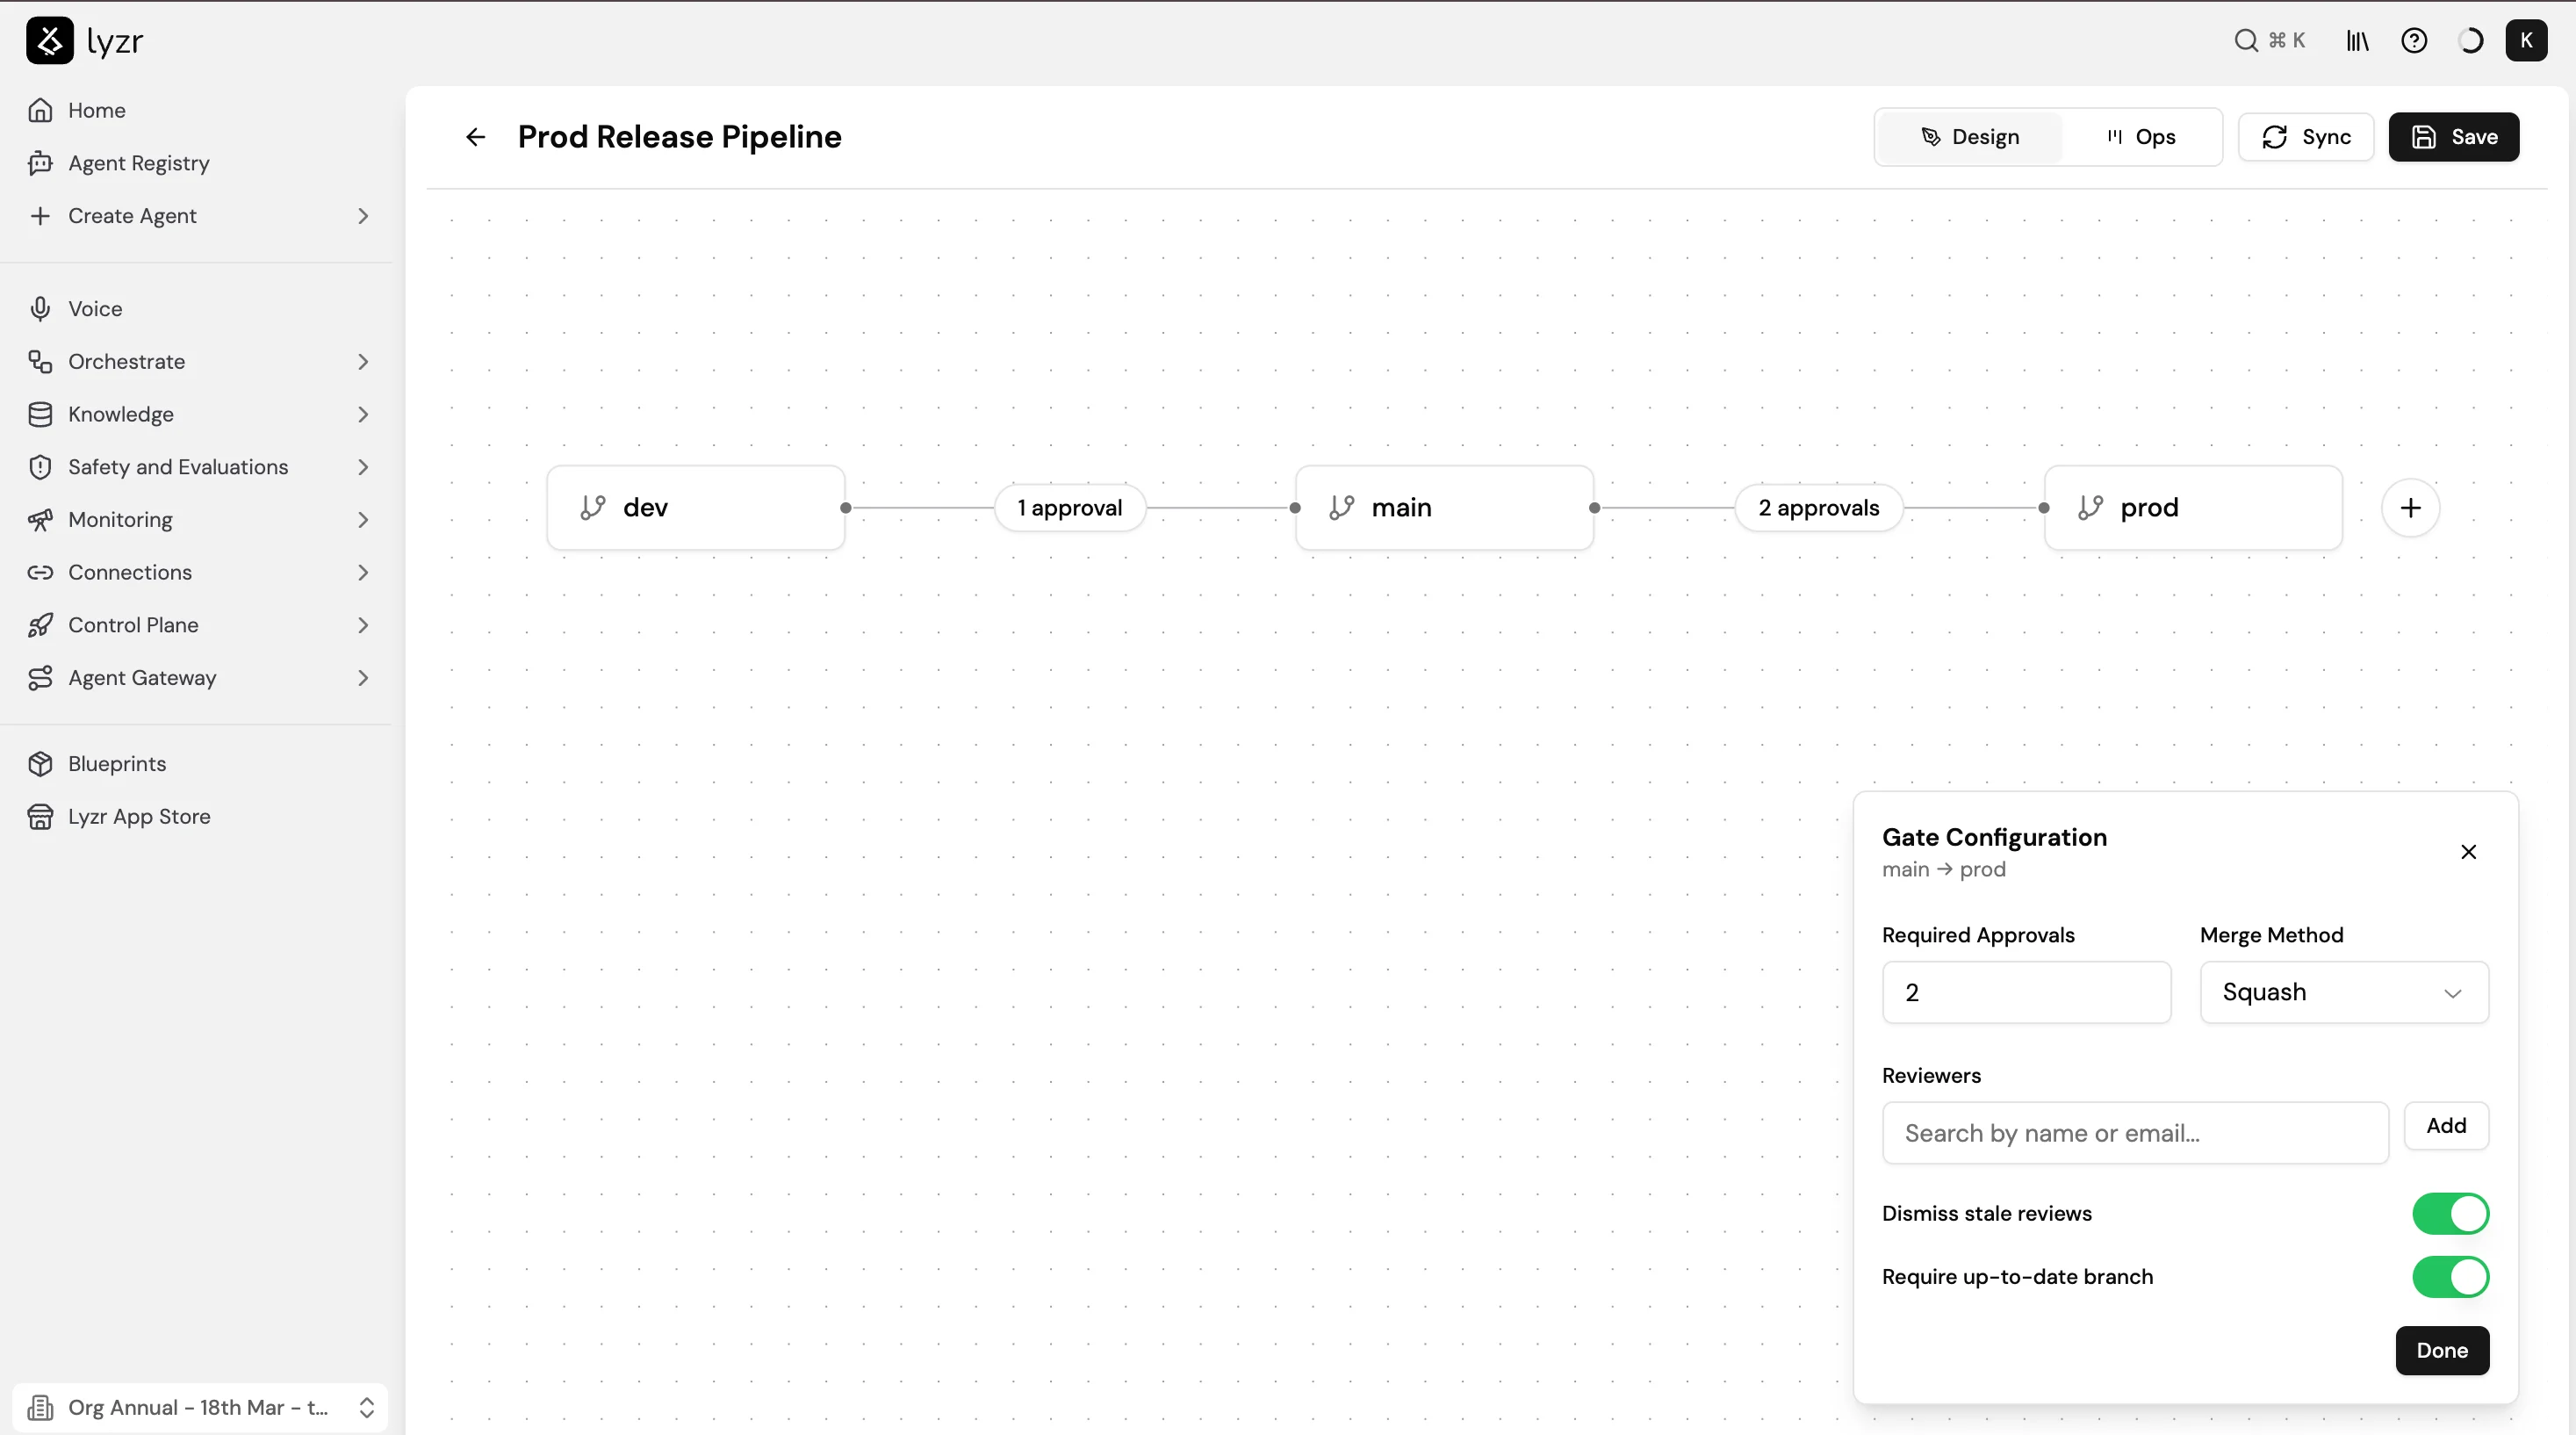Click the Monitoring telescope icon
Image resolution: width=2576 pixels, height=1435 pixels.
(40, 520)
